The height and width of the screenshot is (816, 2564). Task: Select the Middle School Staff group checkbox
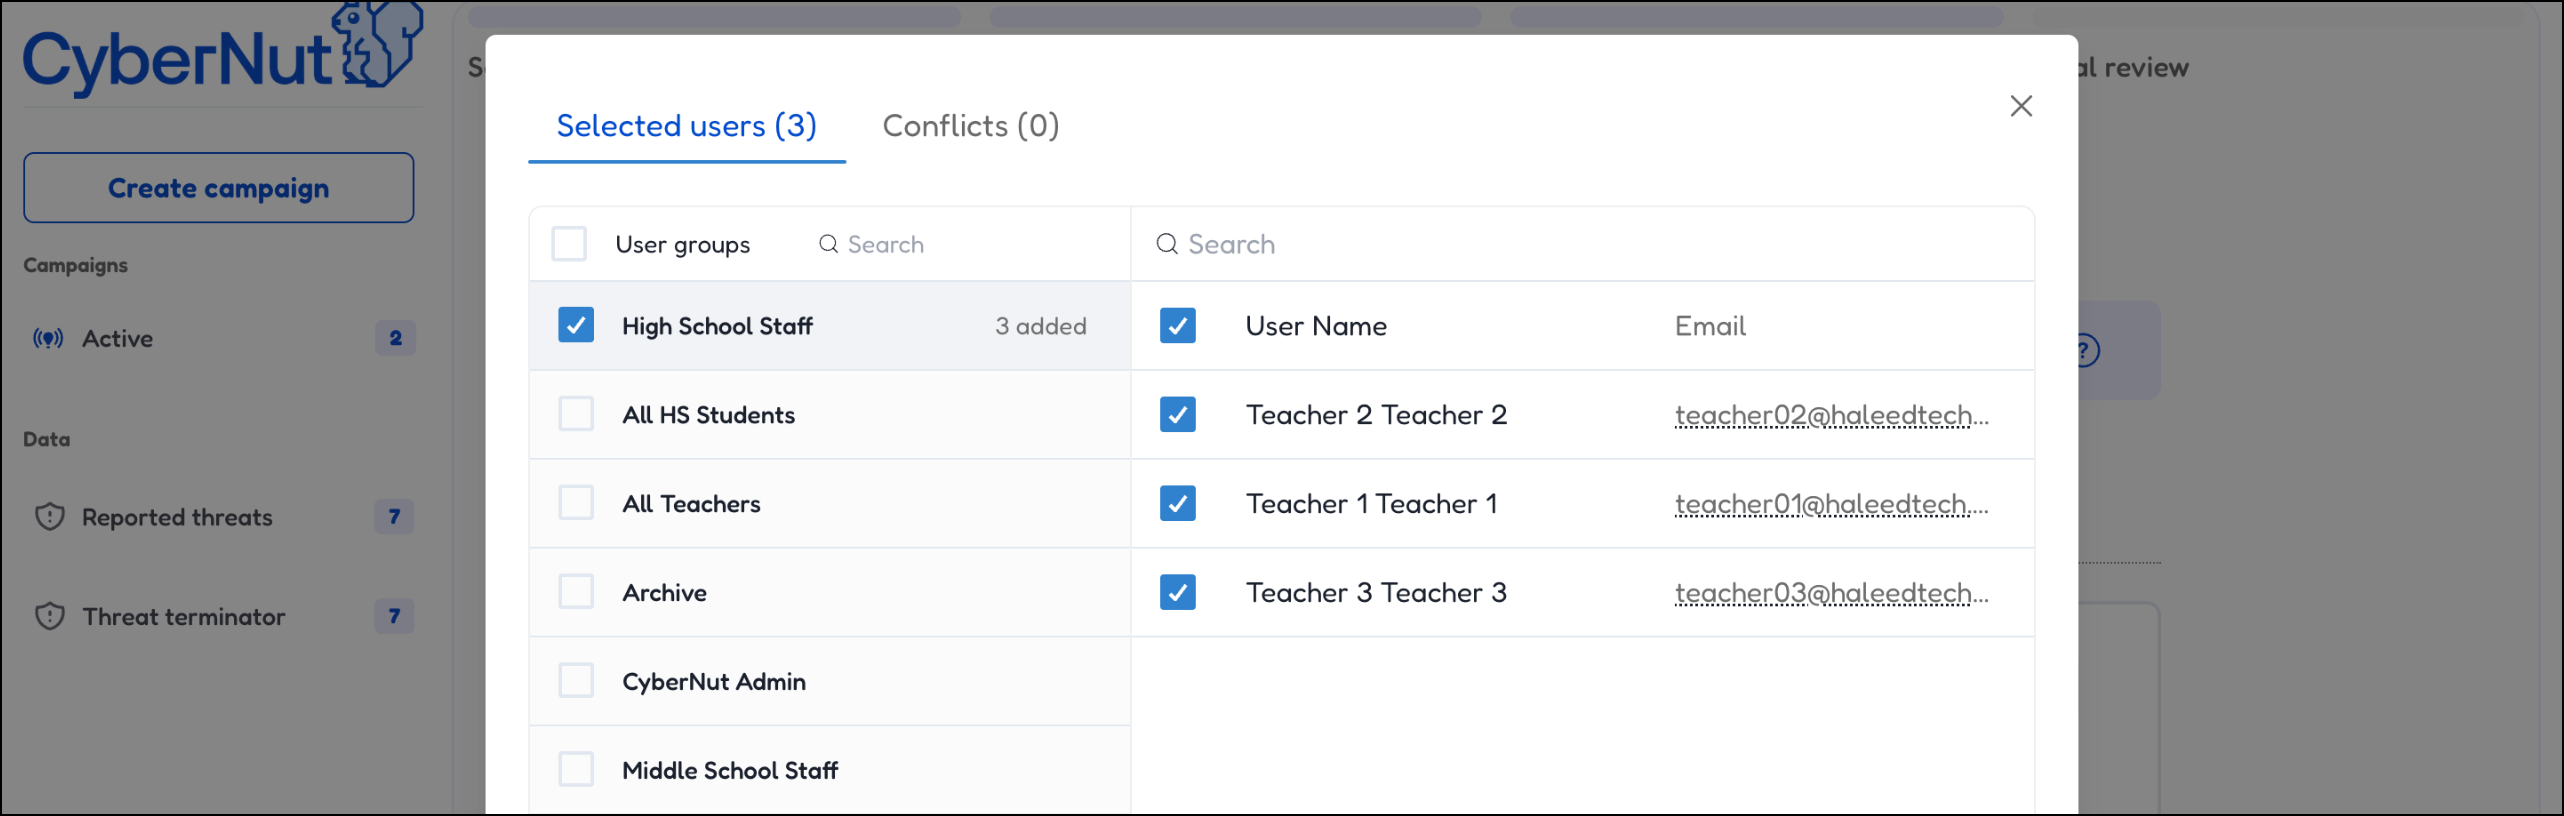tap(576, 770)
